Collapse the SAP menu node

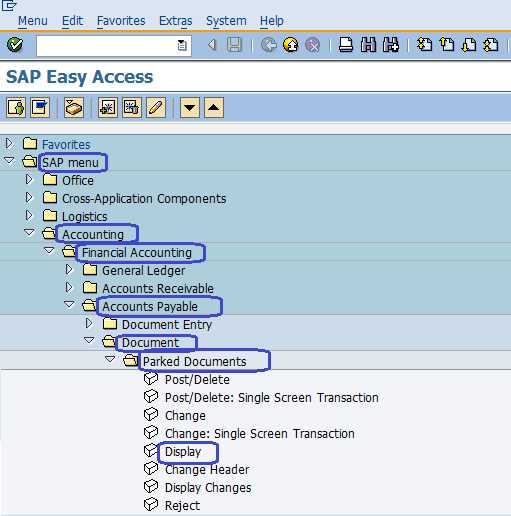click(x=9, y=161)
